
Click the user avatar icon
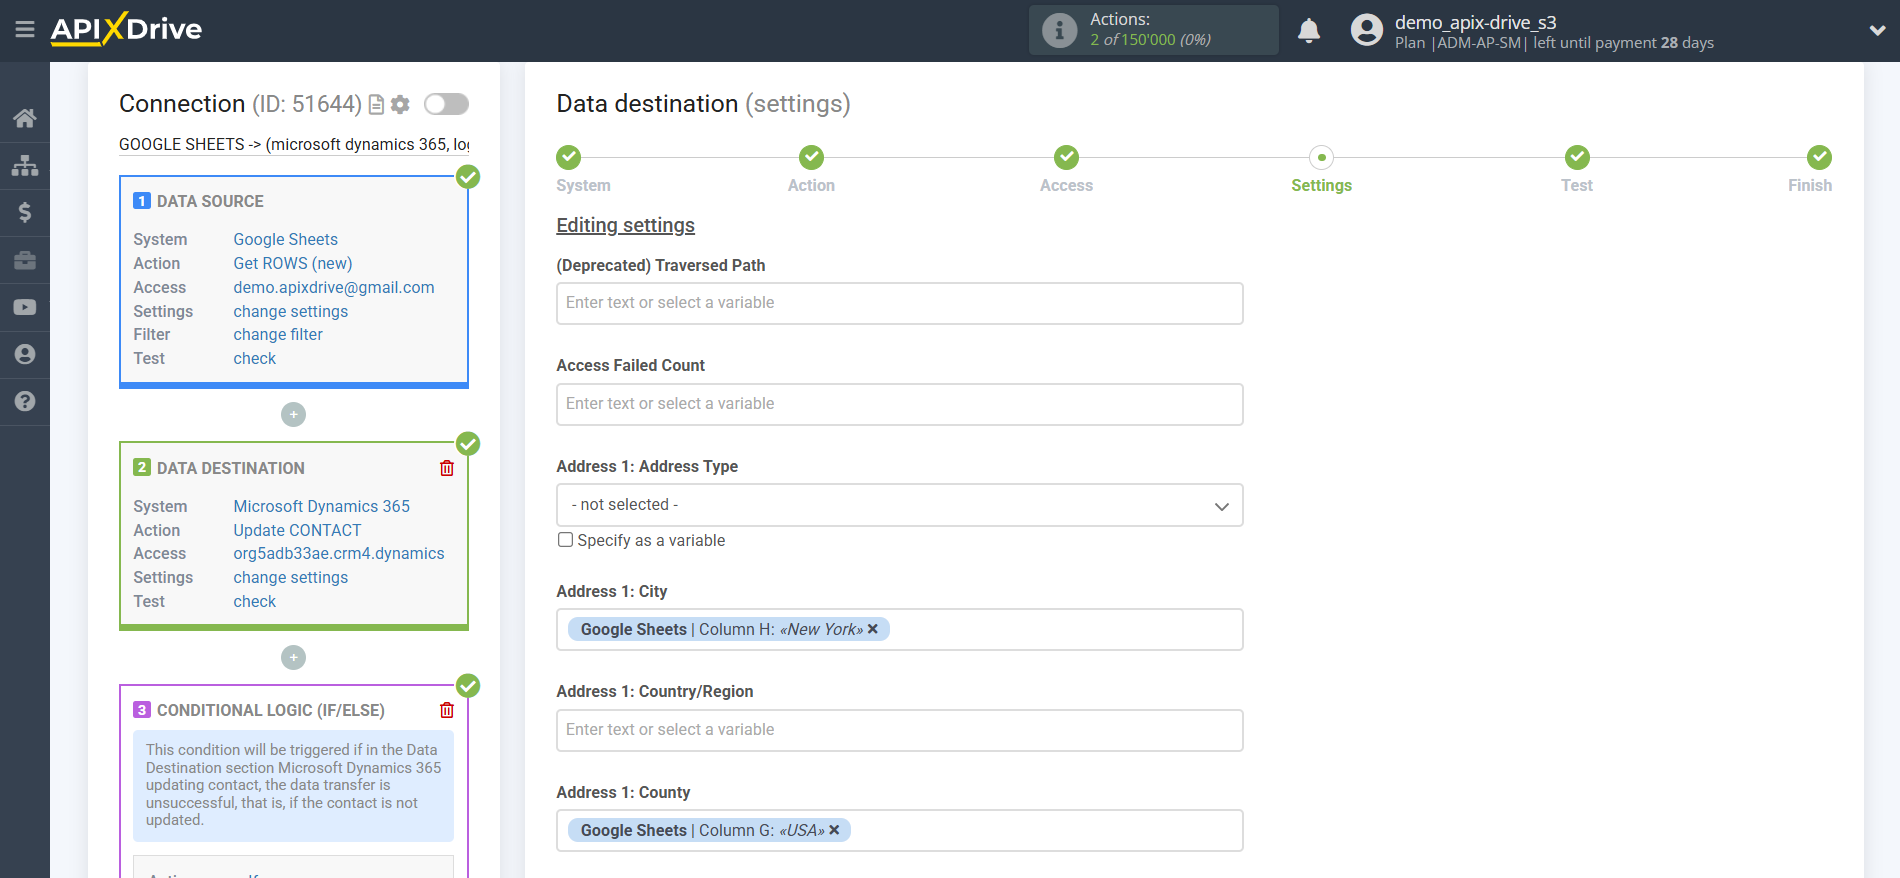click(x=1366, y=30)
